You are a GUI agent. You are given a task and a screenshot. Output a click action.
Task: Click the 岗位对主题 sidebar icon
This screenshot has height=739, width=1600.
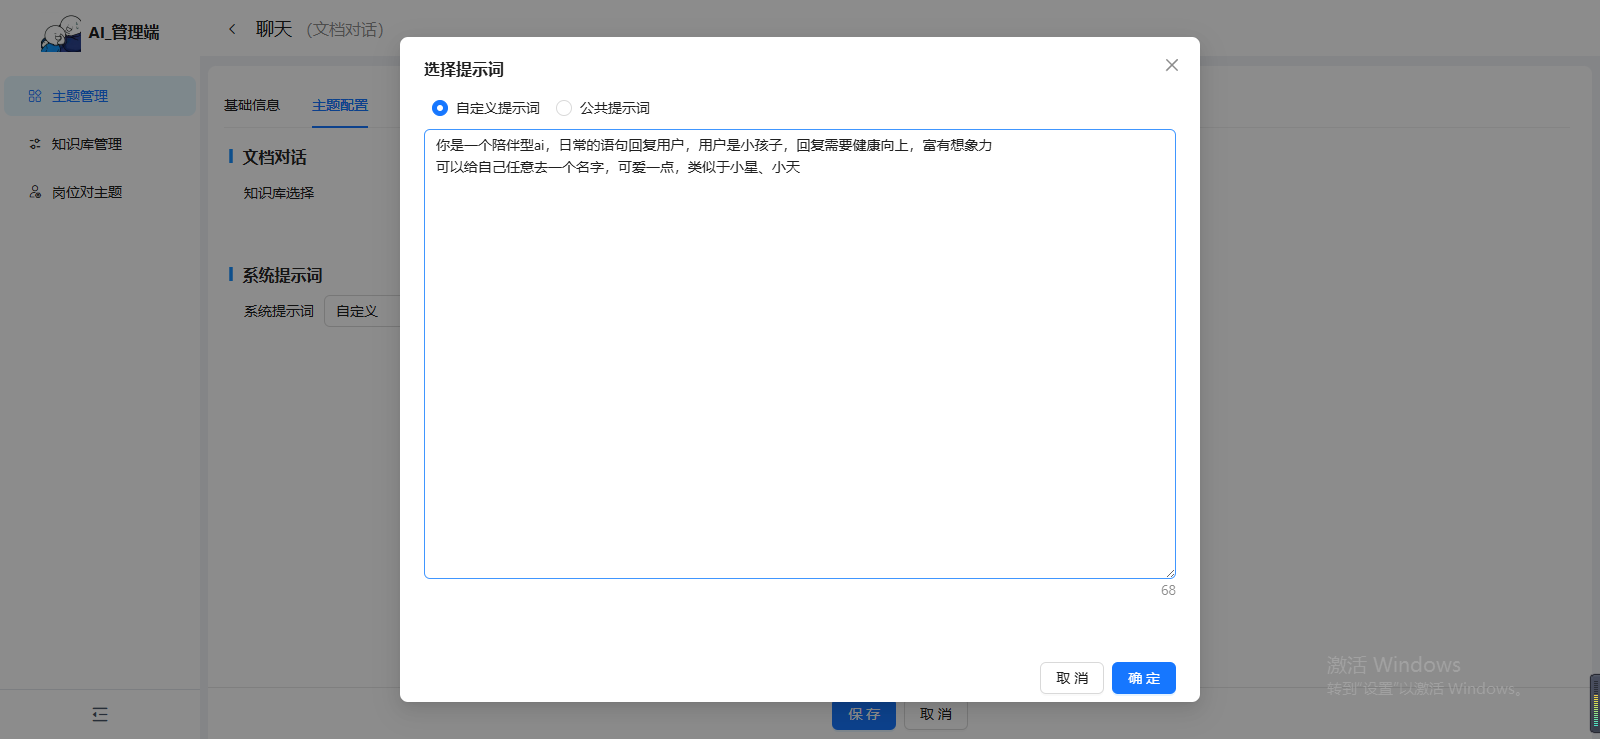click(x=35, y=192)
